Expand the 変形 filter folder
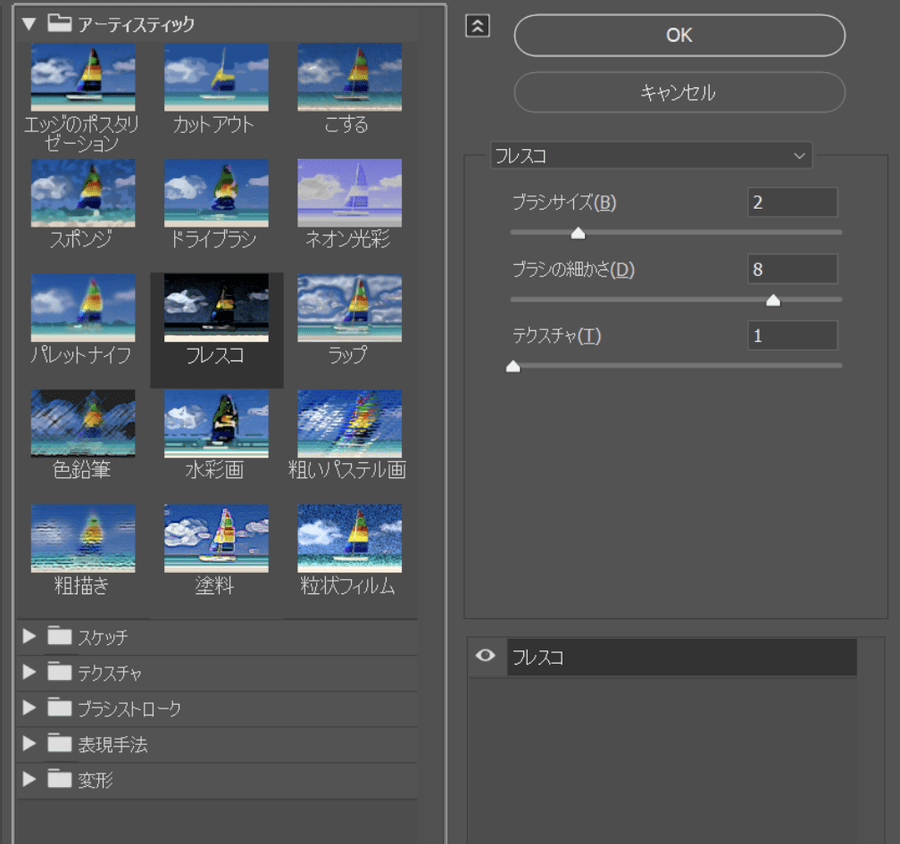The image size is (900, 844). 29,779
